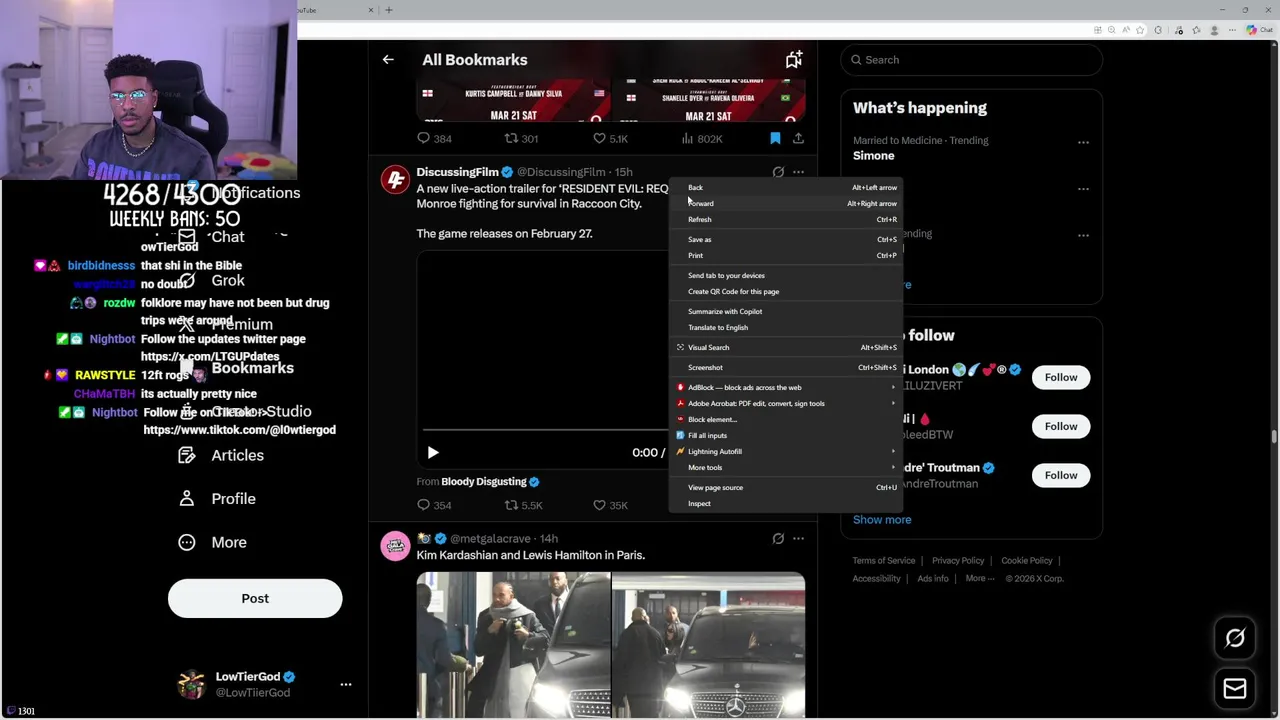Image resolution: width=1280 pixels, height=720 pixels.
Task: Choose Summarize with Copilot
Action: [785, 311]
